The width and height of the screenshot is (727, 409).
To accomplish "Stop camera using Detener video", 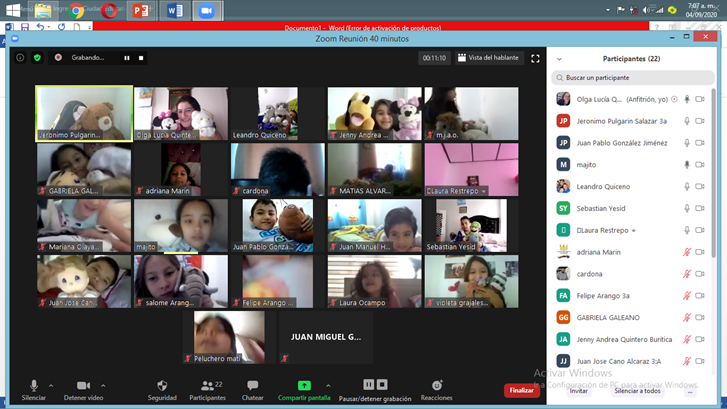I will [83, 387].
